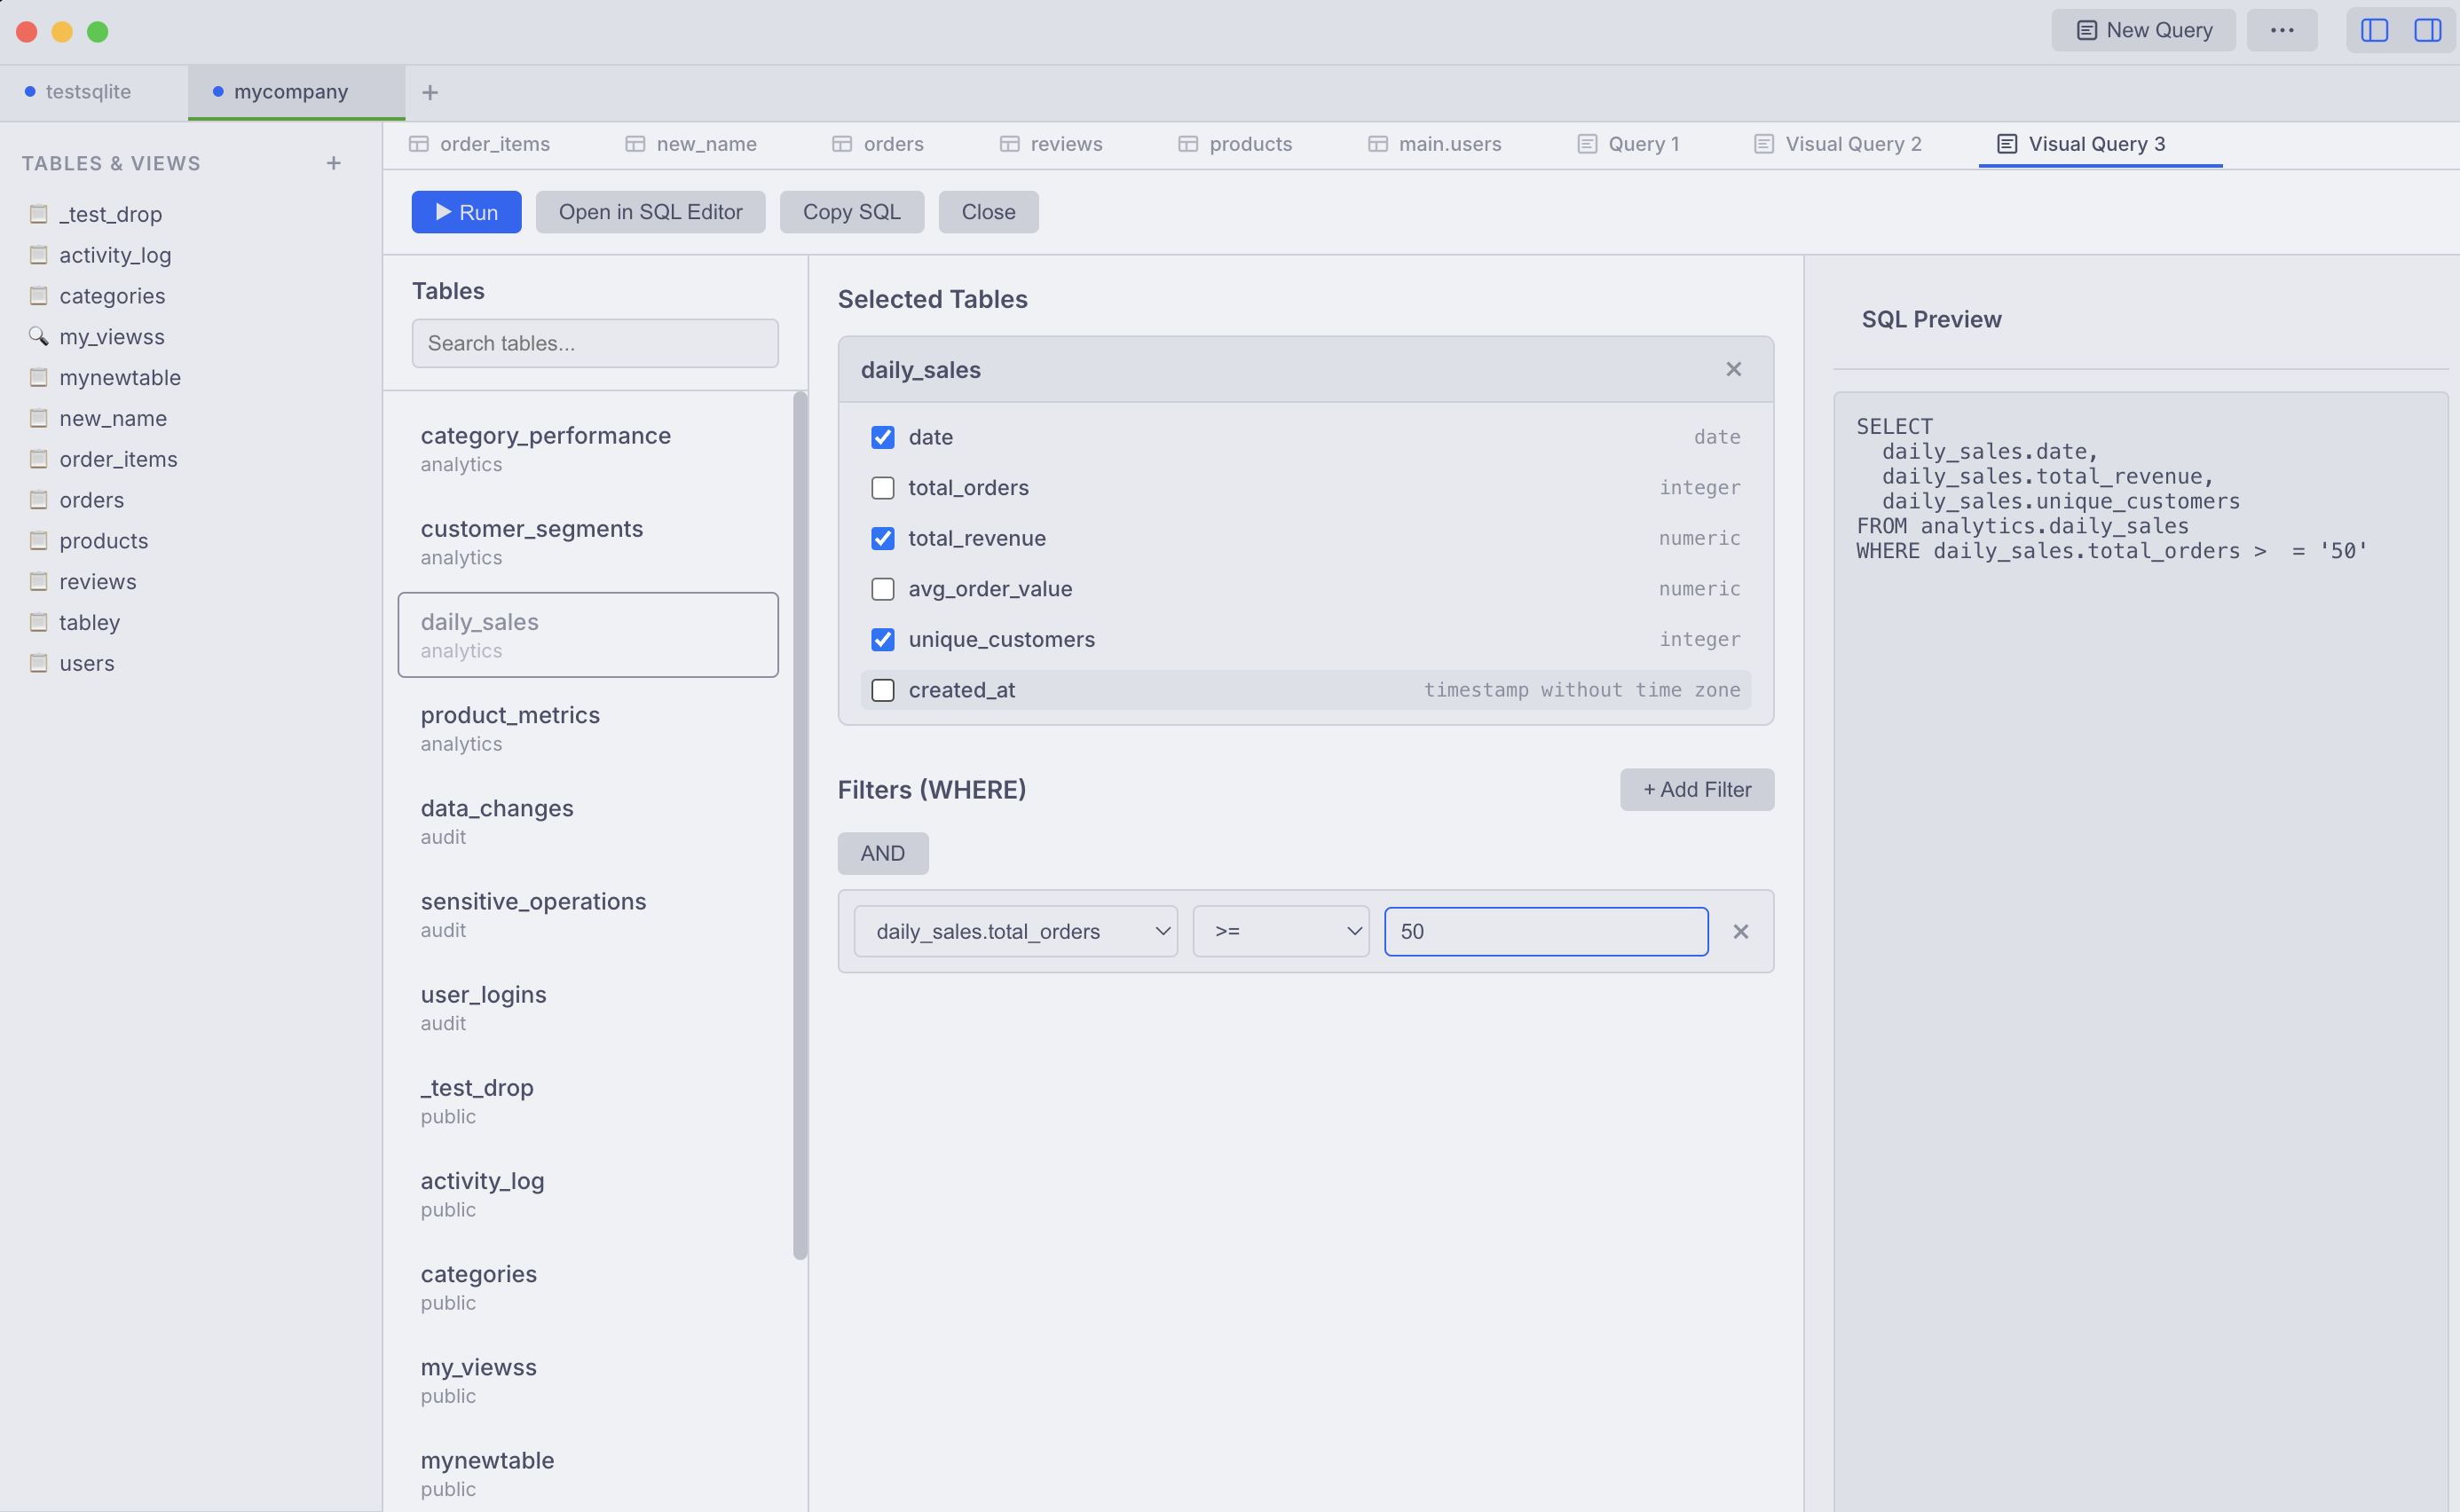Select customer_segments in the tables list
Screen dimensions: 2460x1512
[588, 542]
